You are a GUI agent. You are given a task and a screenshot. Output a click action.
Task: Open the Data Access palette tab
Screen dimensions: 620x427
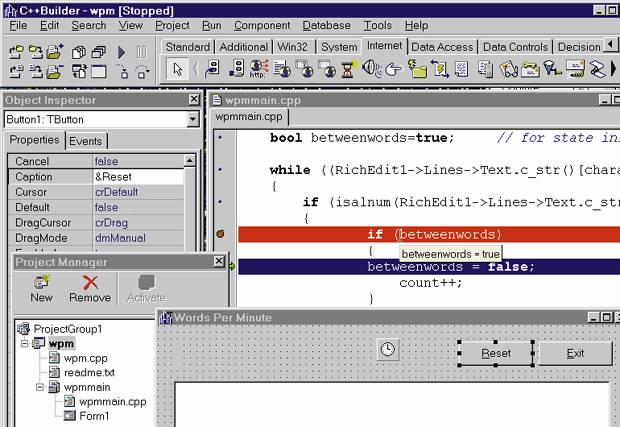tap(441, 47)
